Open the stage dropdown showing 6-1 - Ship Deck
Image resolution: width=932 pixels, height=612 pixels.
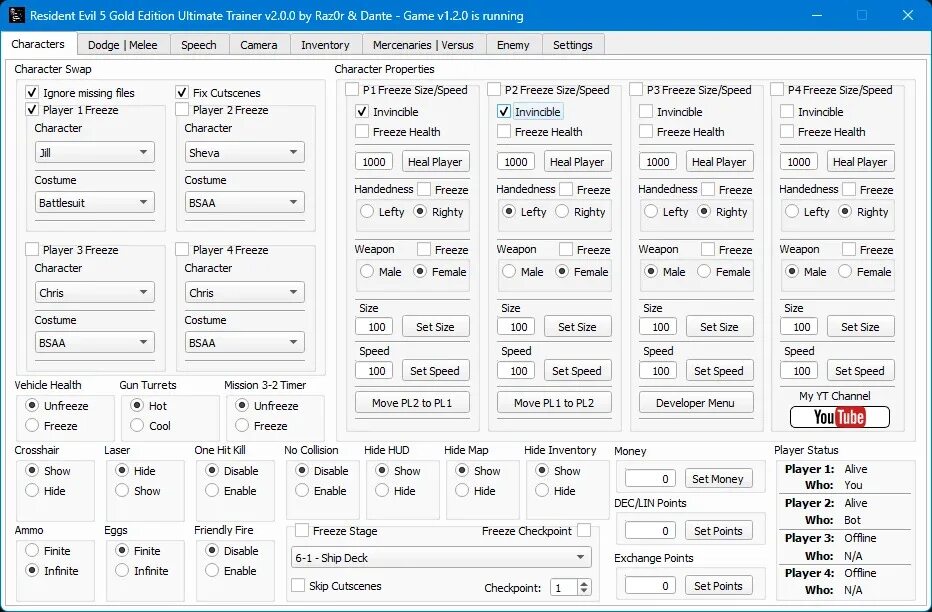(x=441, y=558)
